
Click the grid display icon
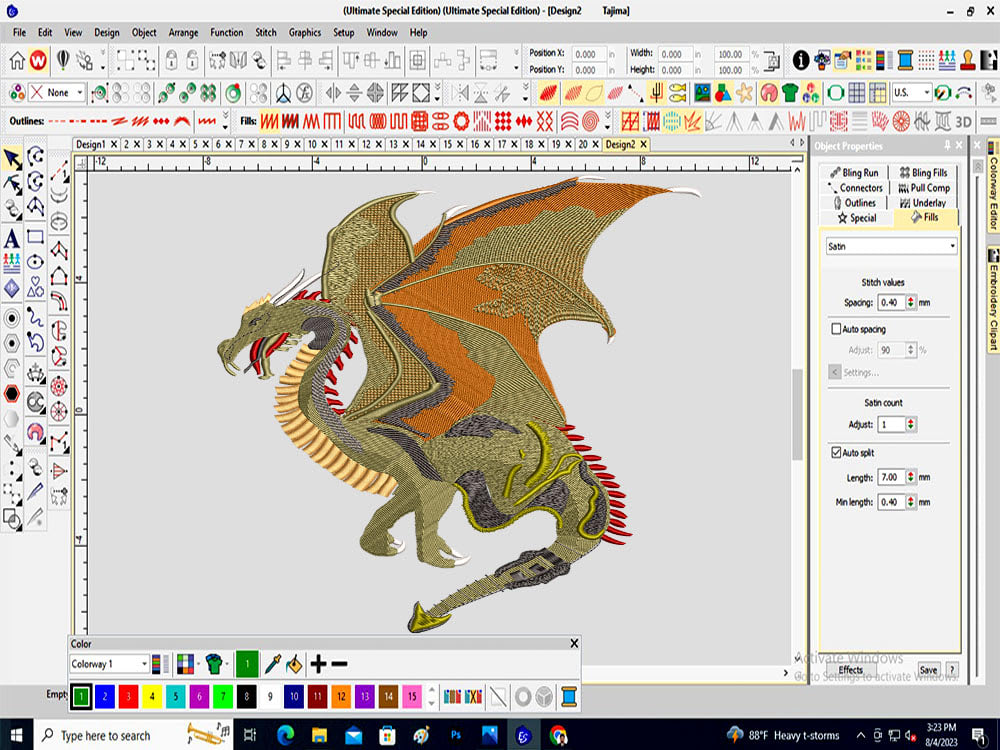(858, 92)
